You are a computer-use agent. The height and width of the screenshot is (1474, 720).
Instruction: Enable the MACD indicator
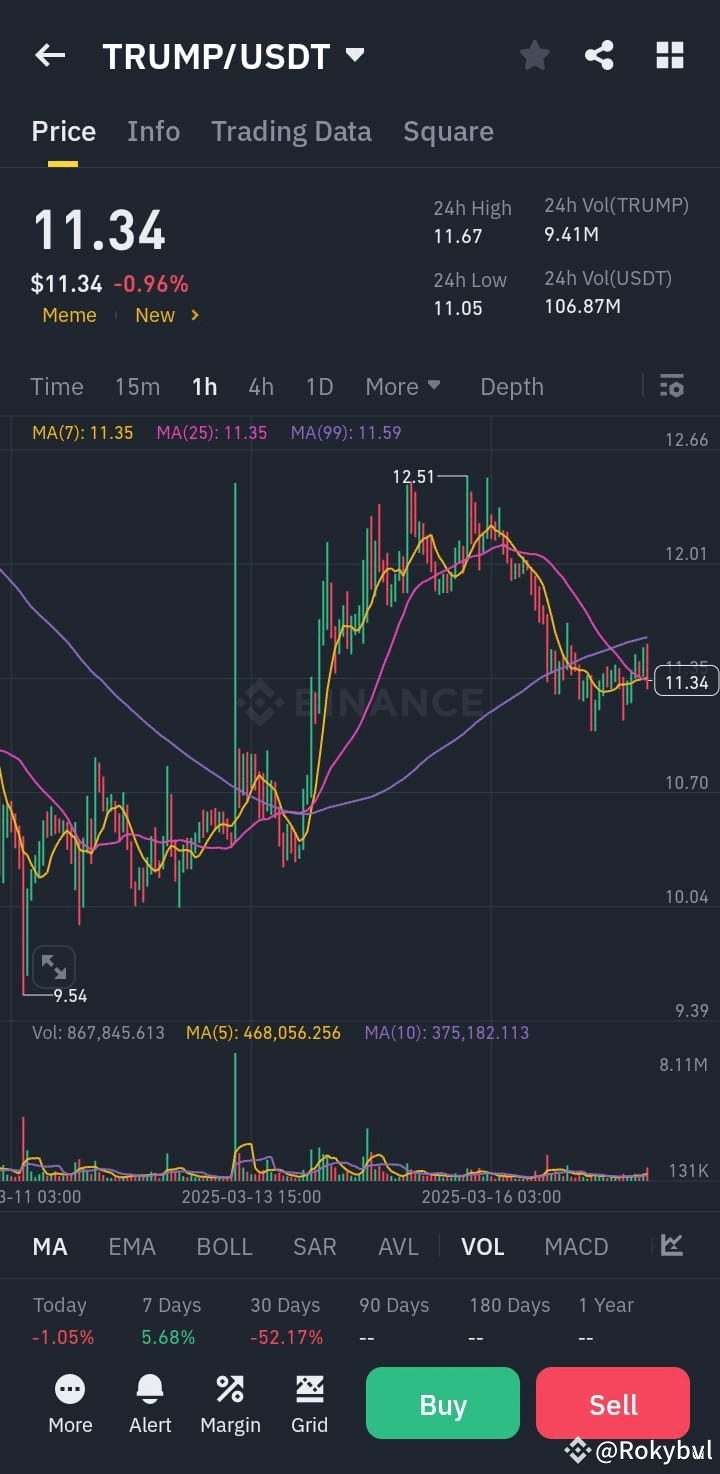pyautogui.click(x=576, y=1246)
